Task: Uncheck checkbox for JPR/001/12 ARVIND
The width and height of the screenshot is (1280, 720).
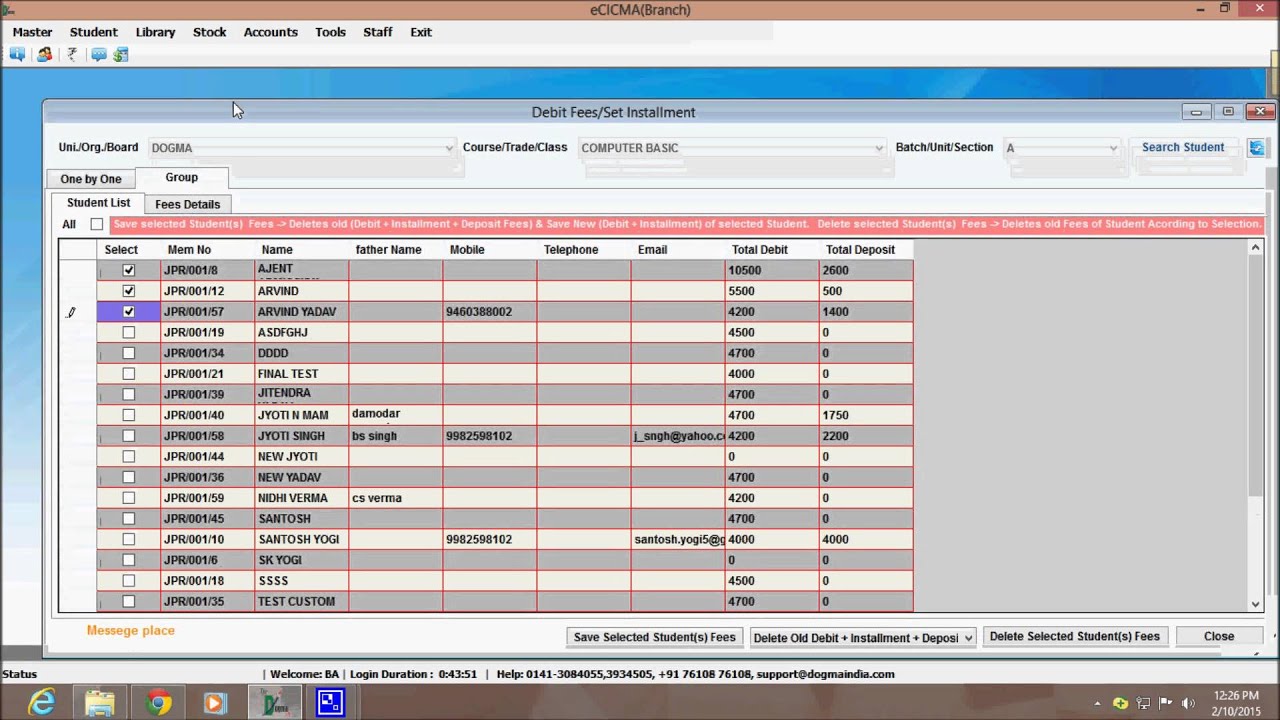Action: pos(128,291)
